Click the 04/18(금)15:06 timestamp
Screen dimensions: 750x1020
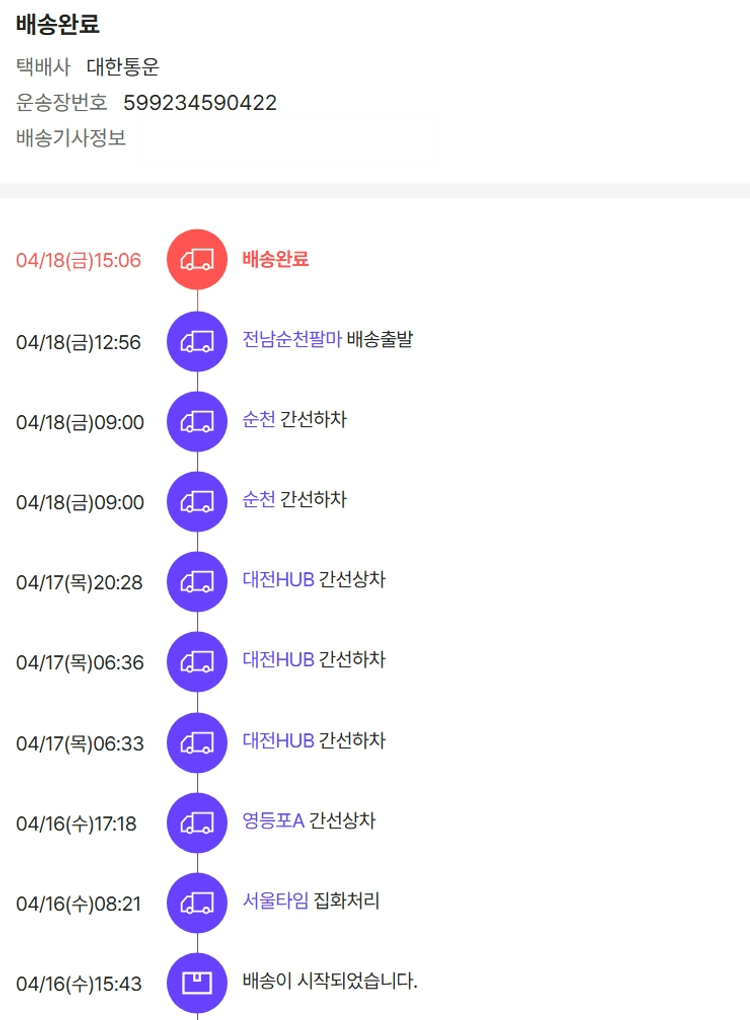78,261
